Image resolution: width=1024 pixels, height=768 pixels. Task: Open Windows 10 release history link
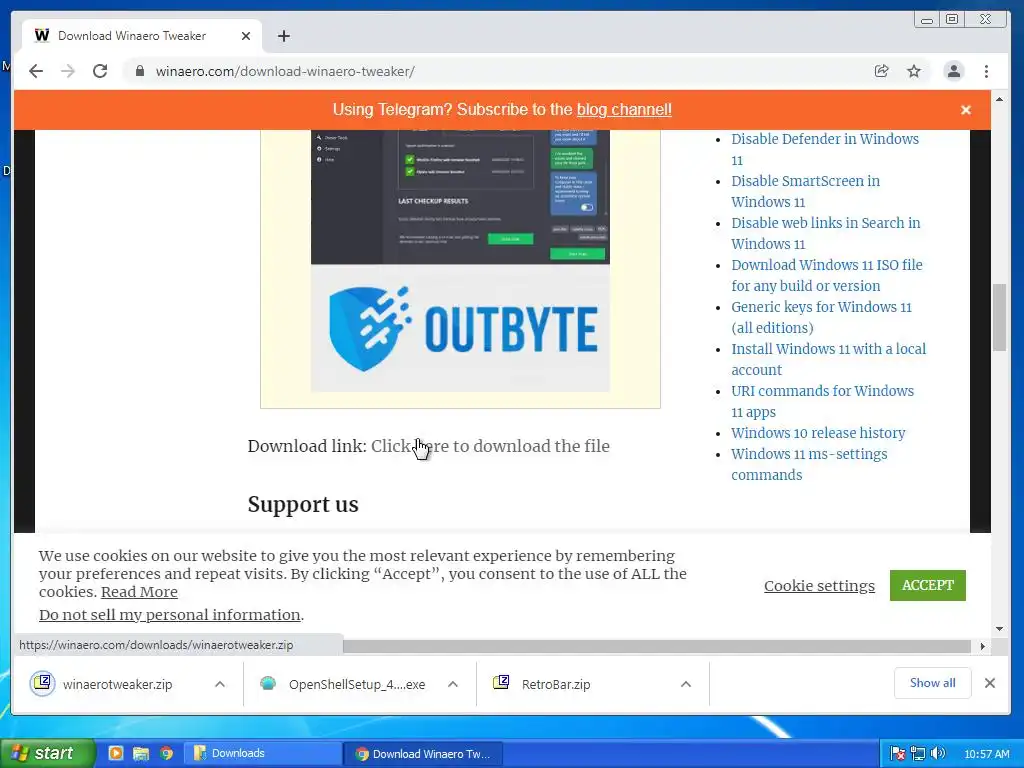click(818, 433)
